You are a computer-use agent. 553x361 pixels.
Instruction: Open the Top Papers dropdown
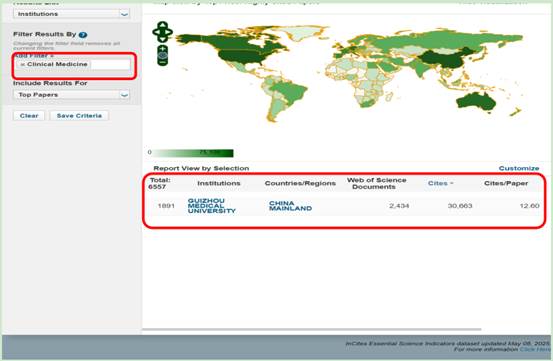point(72,94)
